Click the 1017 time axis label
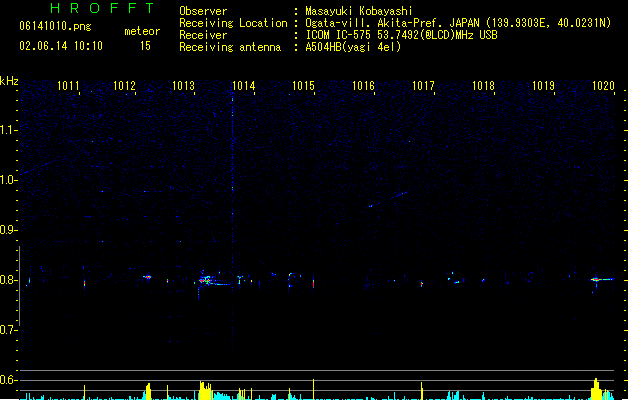 (423, 86)
